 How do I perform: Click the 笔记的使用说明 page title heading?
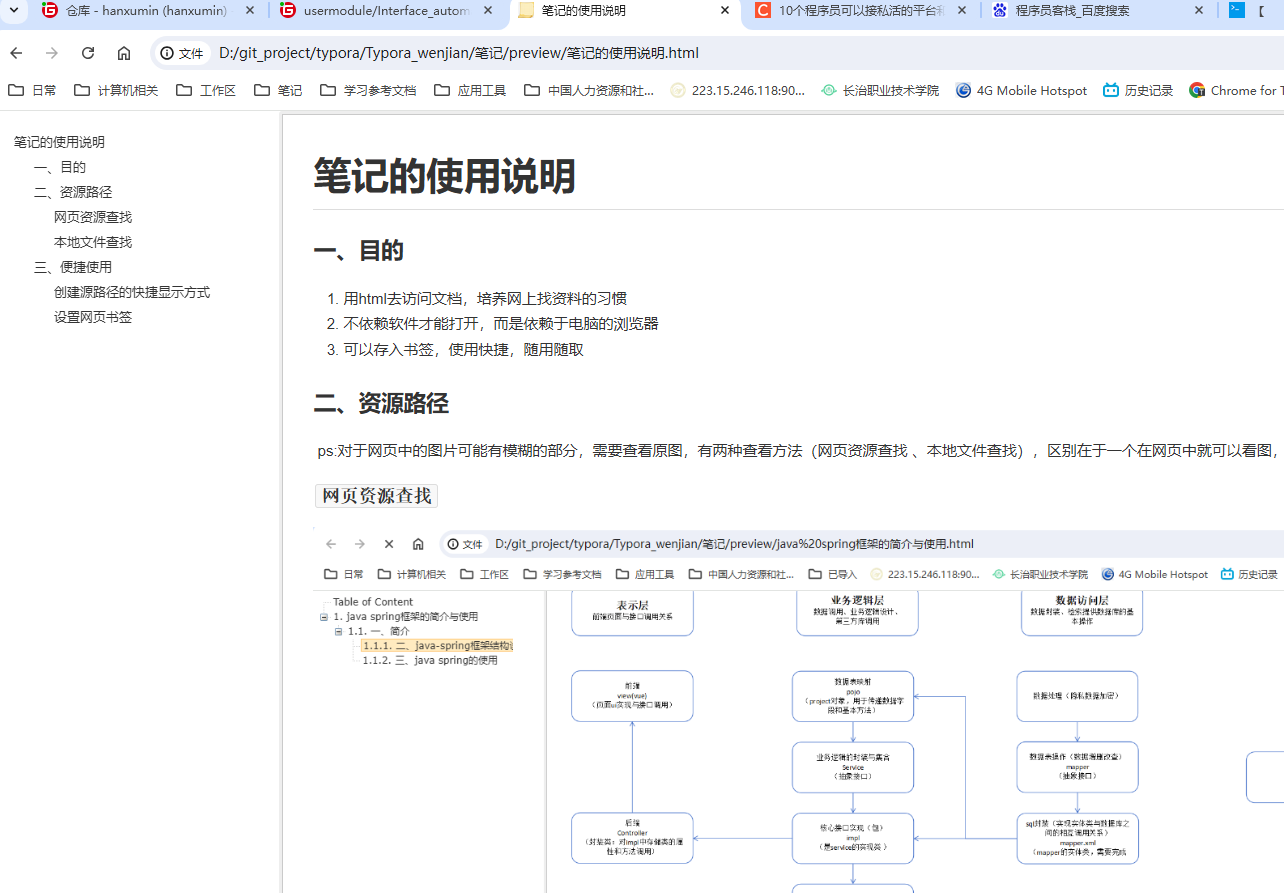pos(445,176)
